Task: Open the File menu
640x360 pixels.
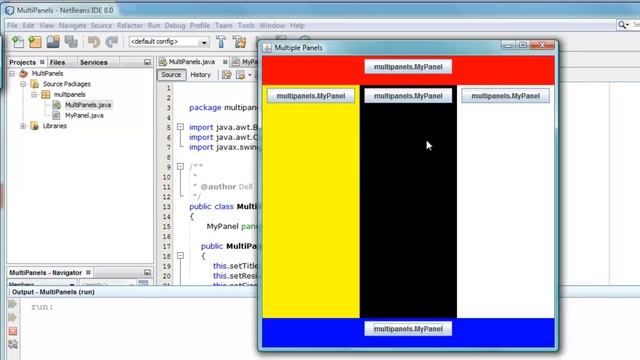Action: 12,25
